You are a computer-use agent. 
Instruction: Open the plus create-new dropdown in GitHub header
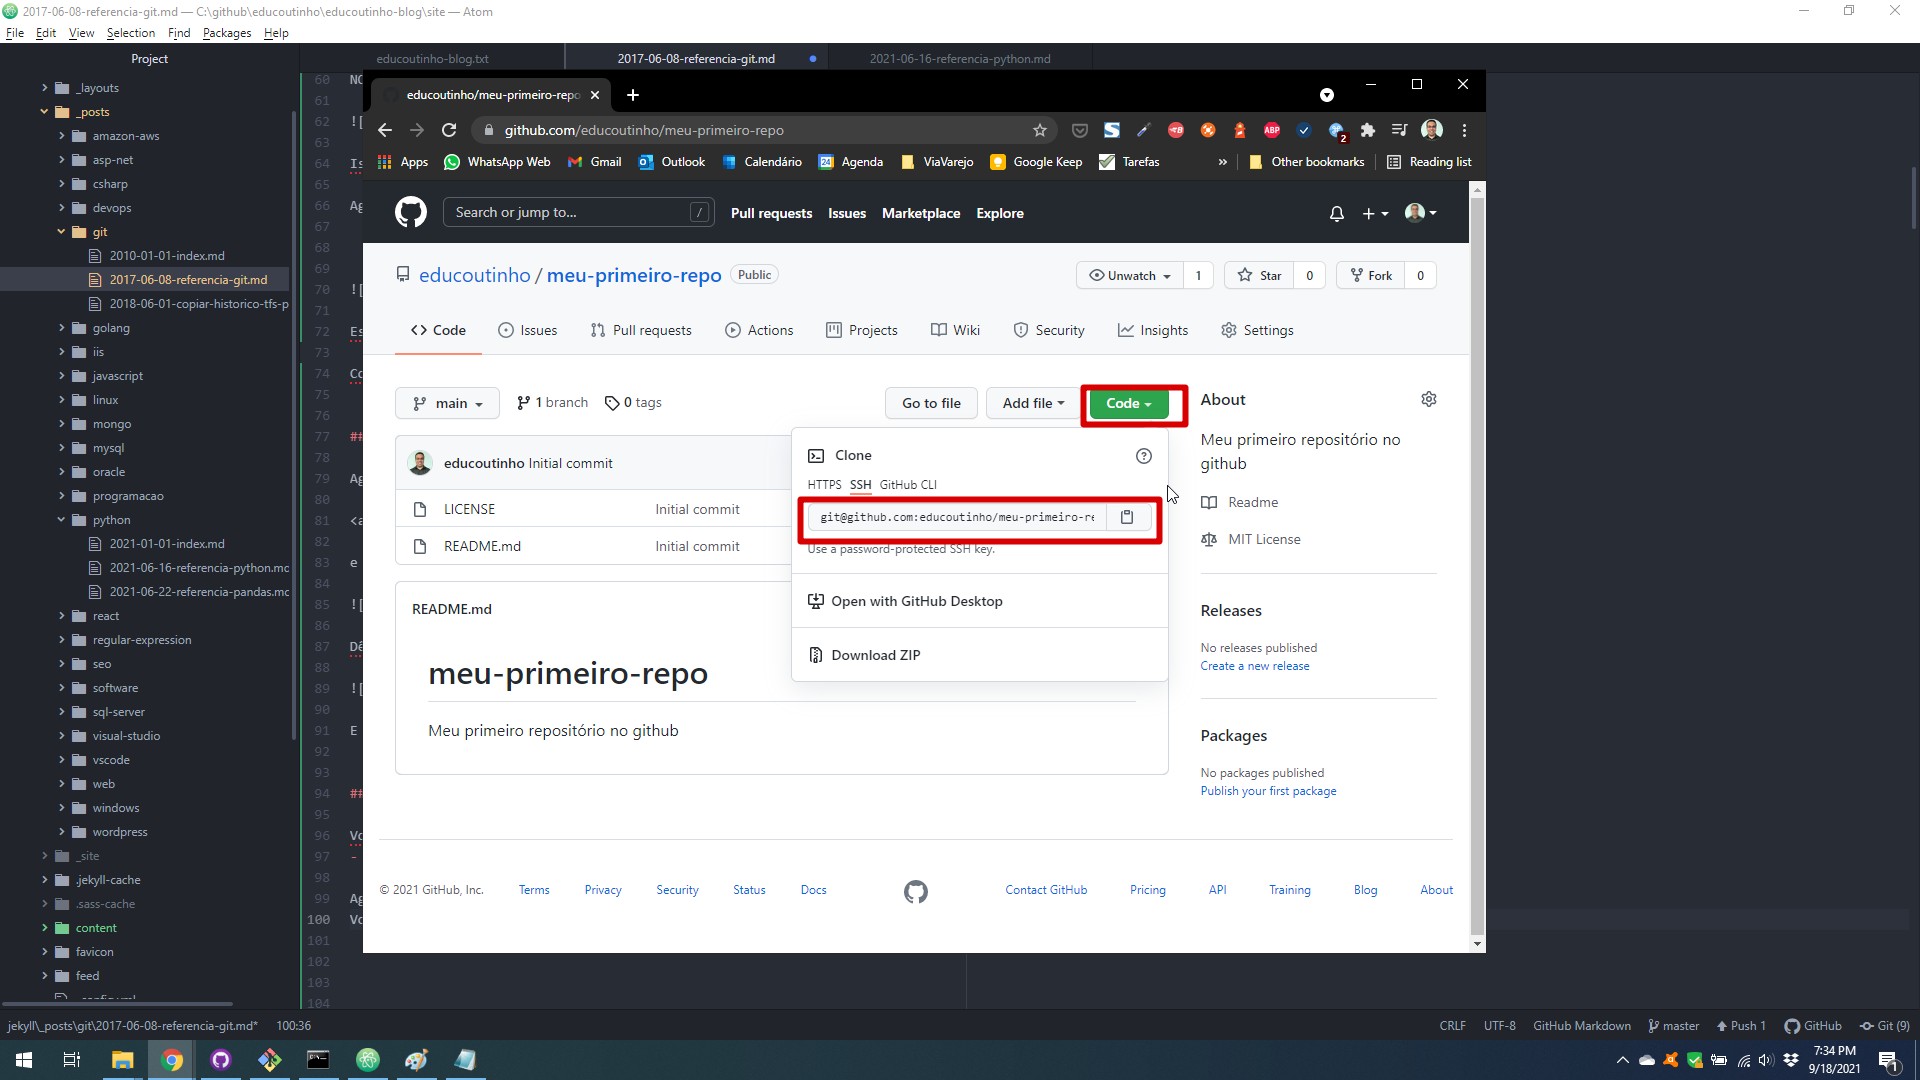pyautogui.click(x=1375, y=214)
